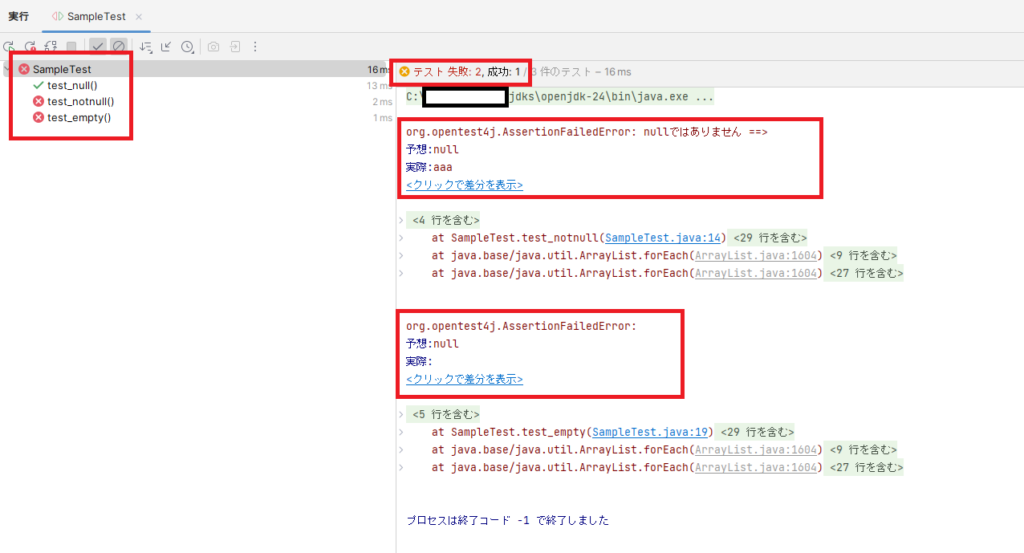Switch to the 実行 tab
Screen dimensions: 1024x553
18,16
